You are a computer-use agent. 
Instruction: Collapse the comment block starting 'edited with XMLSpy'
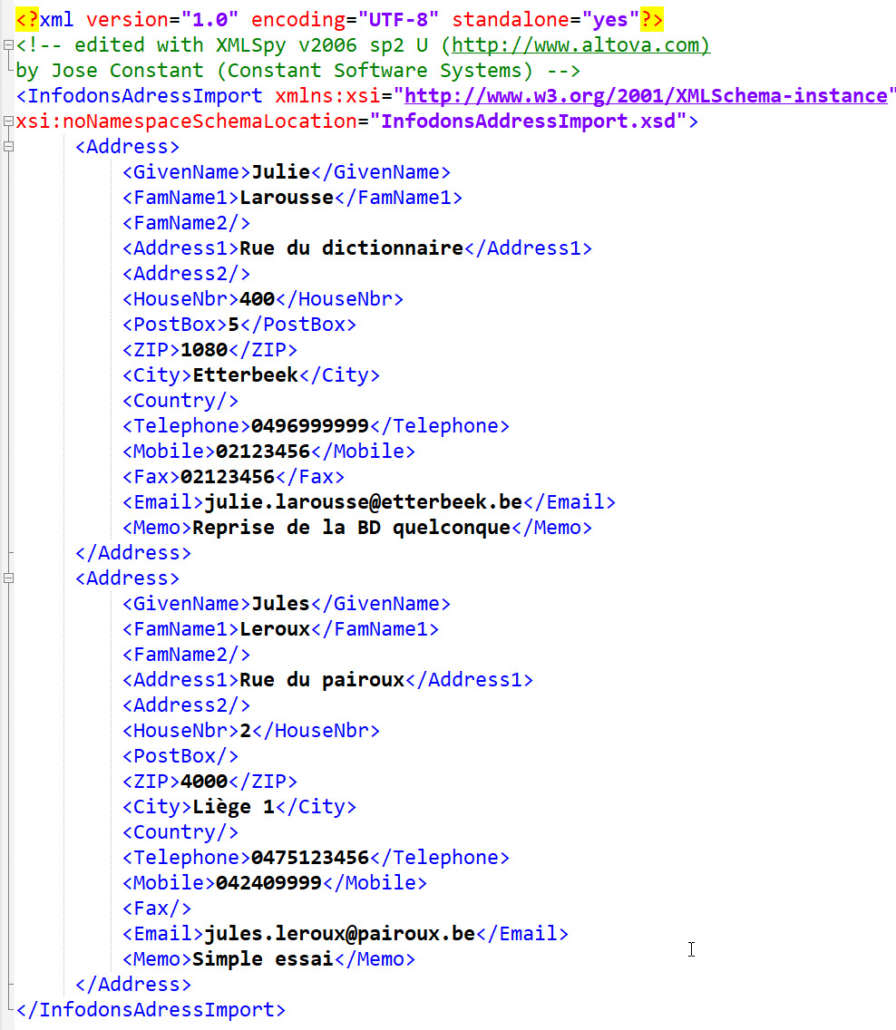tap(9, 45)
